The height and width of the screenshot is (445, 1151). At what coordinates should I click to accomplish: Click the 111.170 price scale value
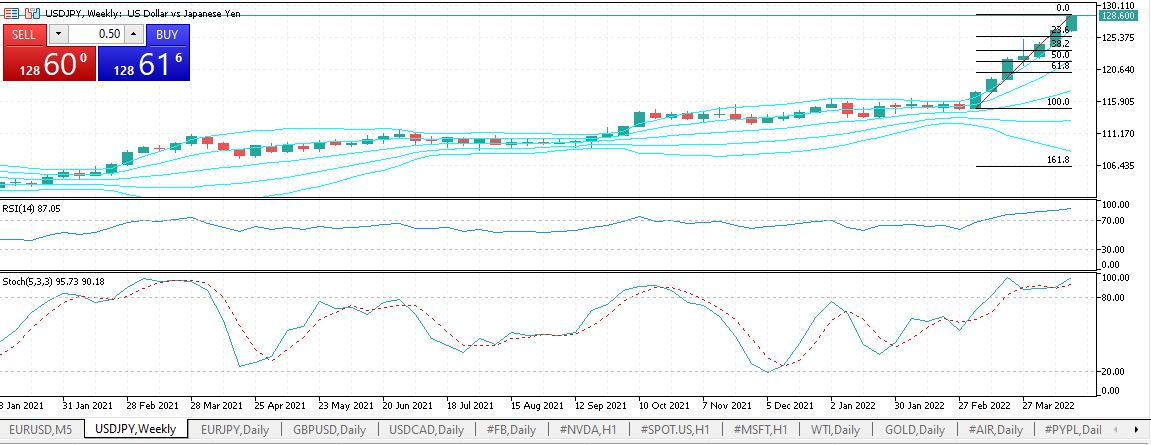tap(1118, 134)
